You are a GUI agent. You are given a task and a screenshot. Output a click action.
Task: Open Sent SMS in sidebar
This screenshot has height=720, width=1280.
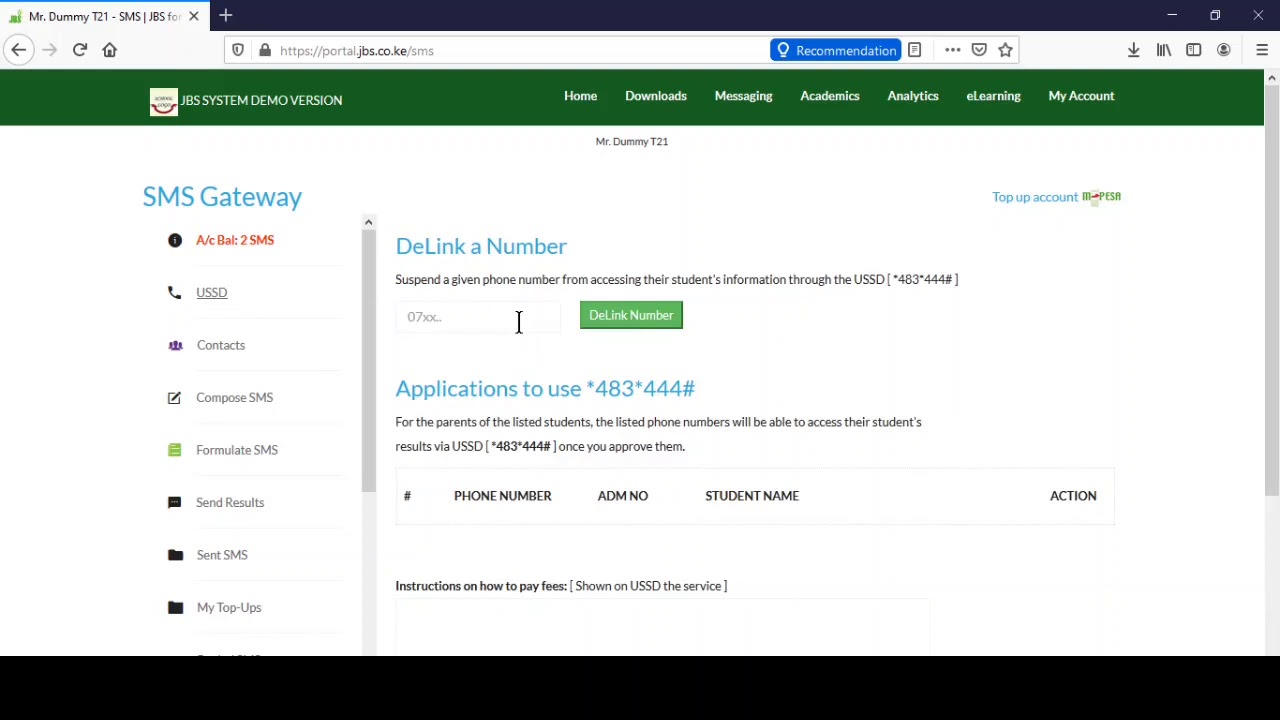[222, 555]
